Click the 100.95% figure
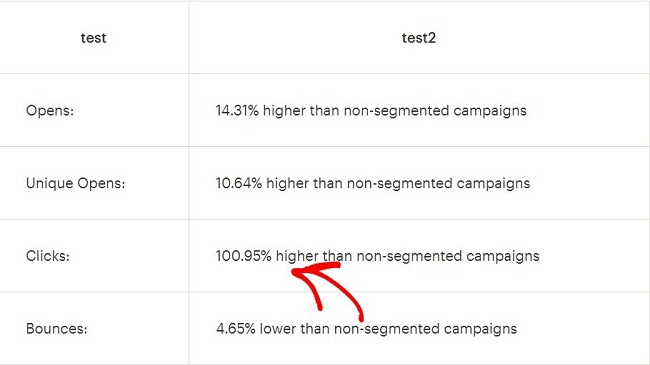650x365 pixels. click(244, 256)
